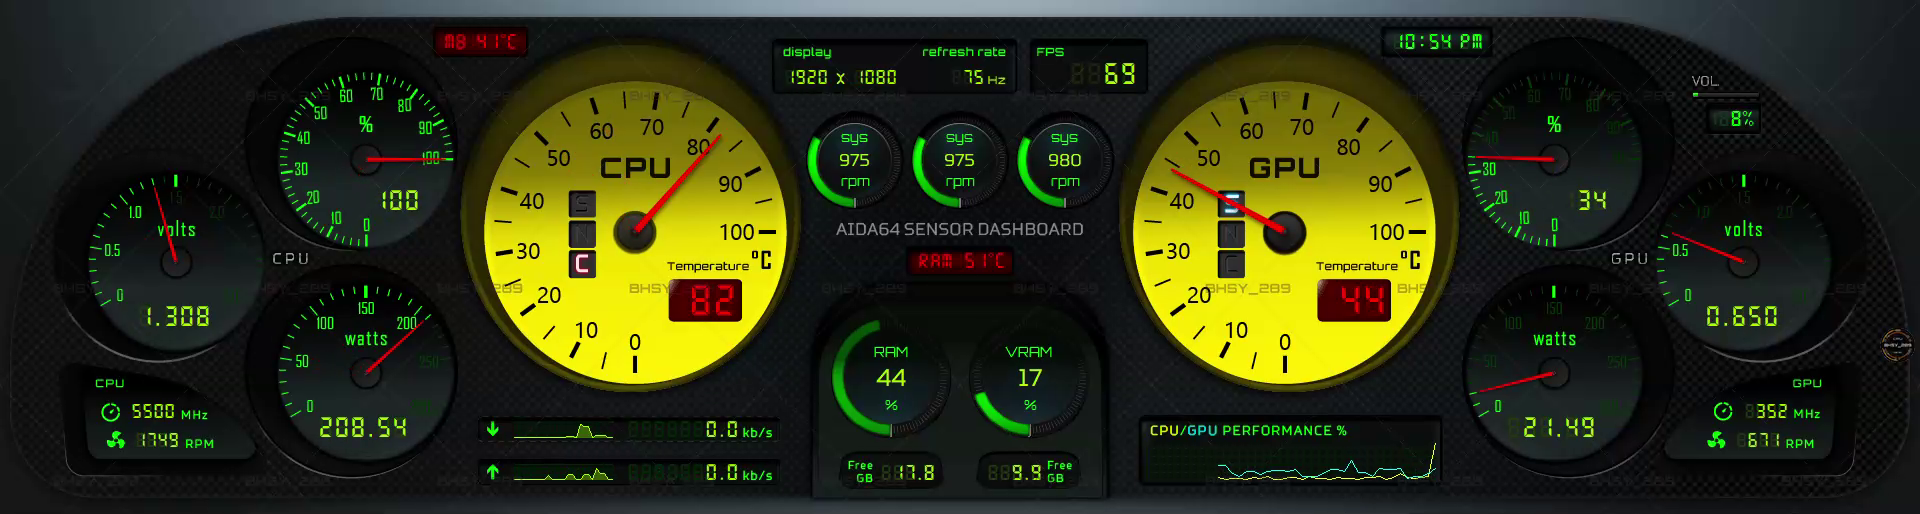Screen dimensions: 1920x514
Task: Click the red GPU temperature readout 44
Action: tap(1354, 299)
